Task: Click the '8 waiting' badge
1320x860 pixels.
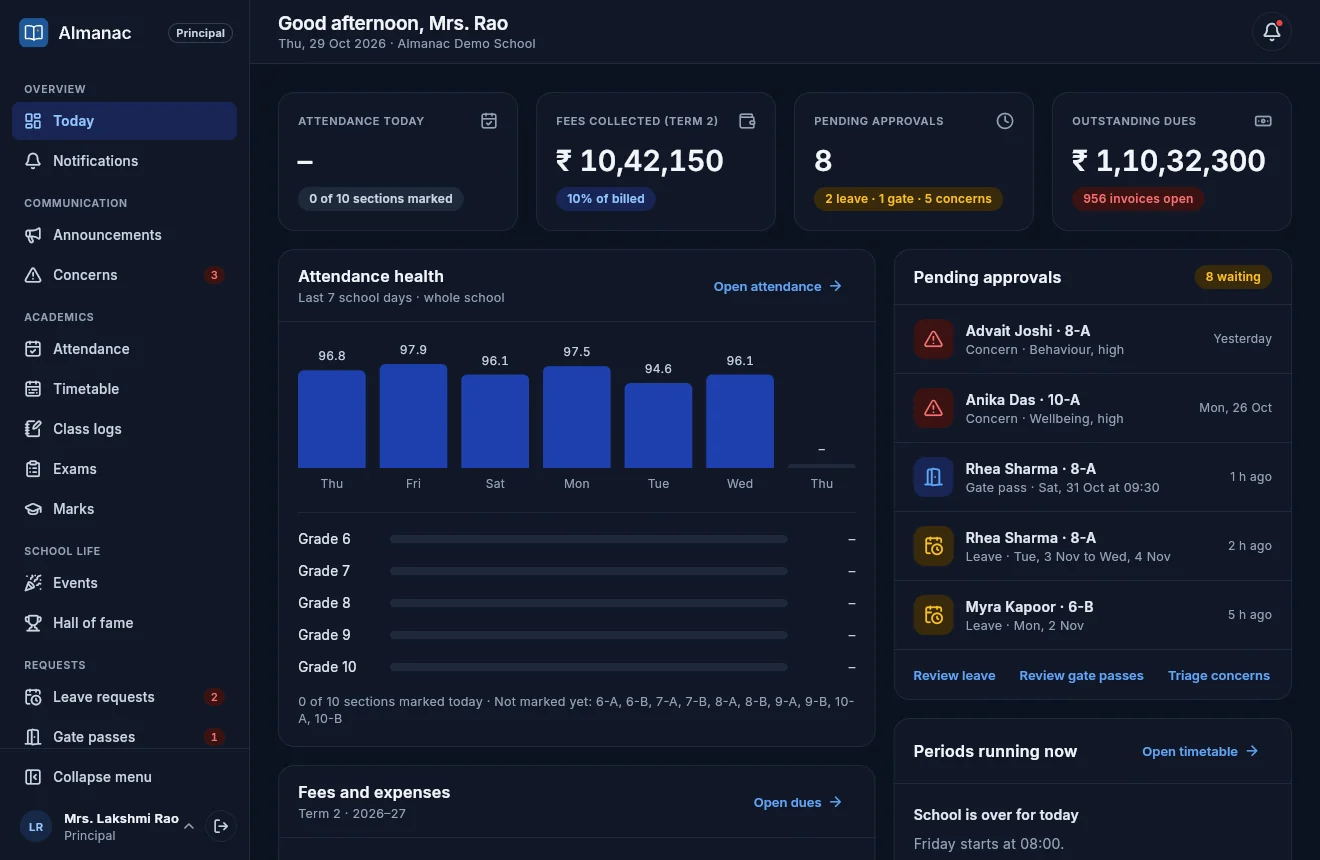Action: click(x=1233, y=277)
